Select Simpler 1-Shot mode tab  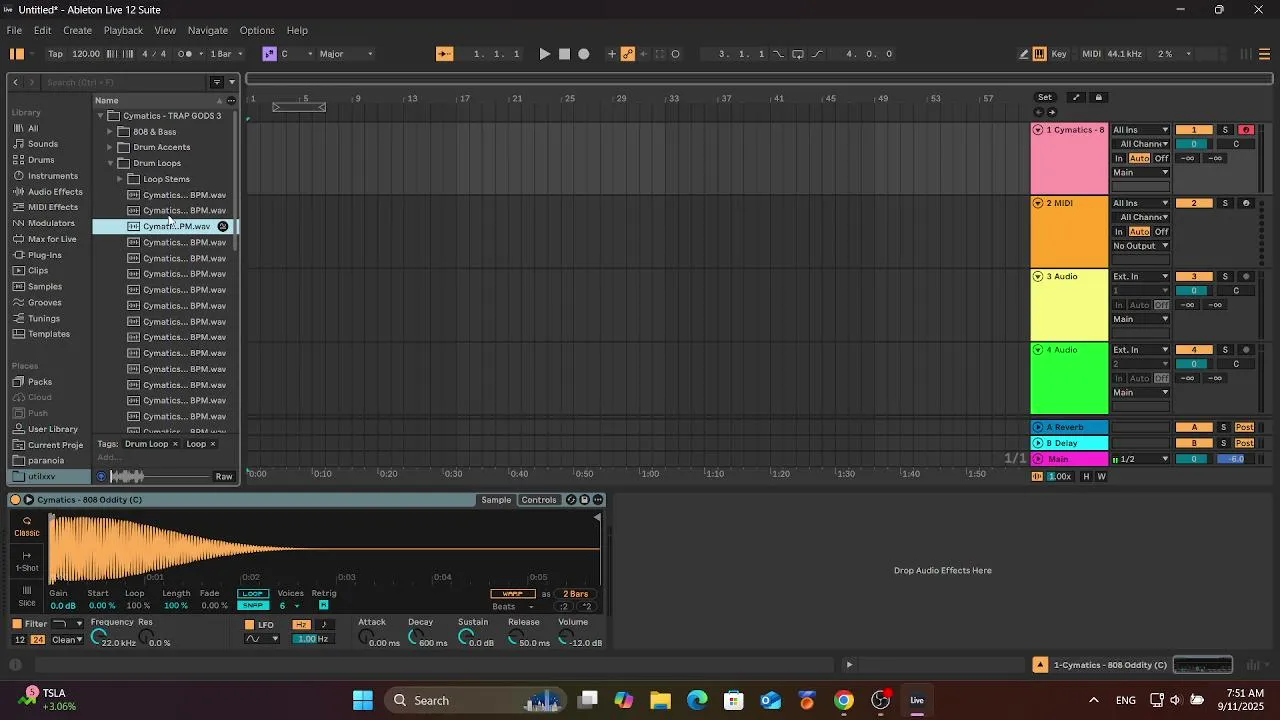tap(27, 561)
